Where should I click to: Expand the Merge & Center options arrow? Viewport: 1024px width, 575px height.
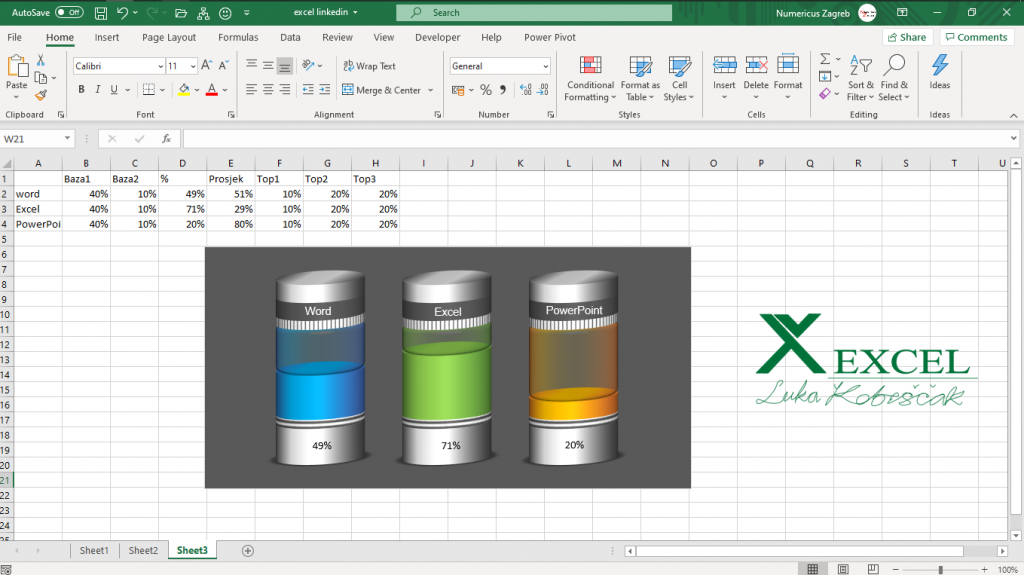click(x=430, y=90)
